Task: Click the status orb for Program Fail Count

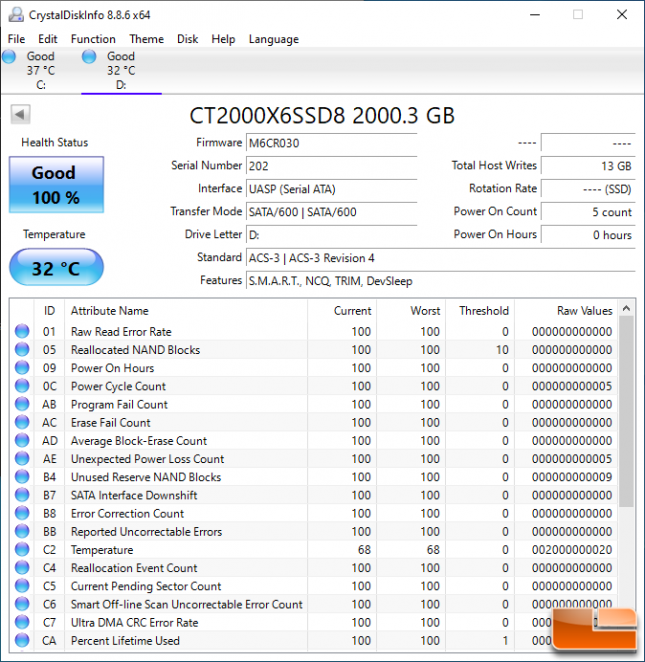Action: coord(22,404)
